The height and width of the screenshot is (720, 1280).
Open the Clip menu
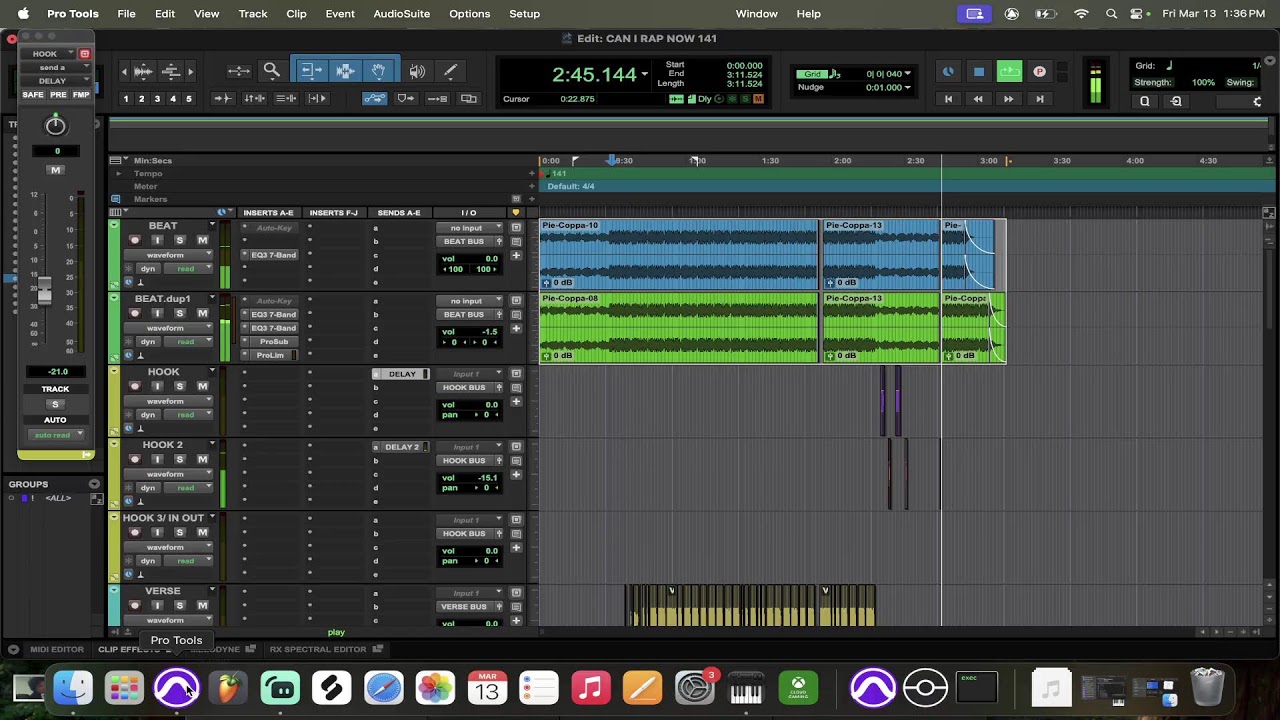(296, 13)
